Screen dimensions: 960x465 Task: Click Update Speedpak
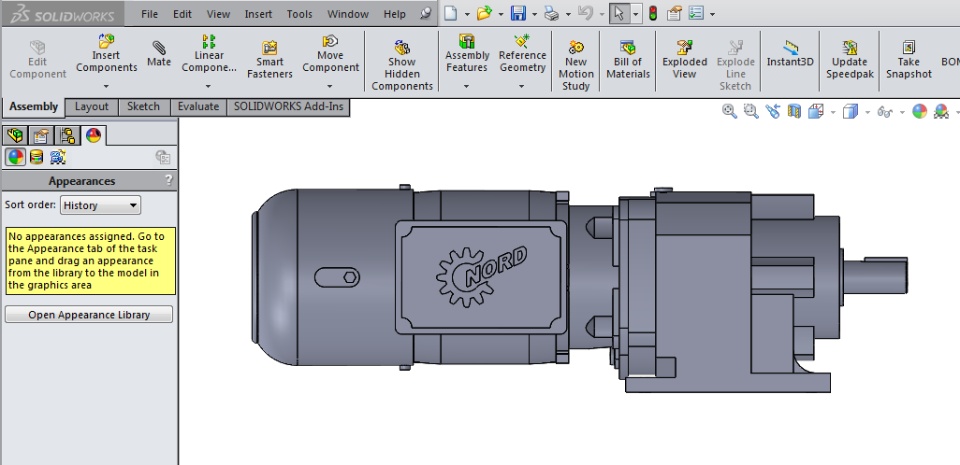click(849, 60)
